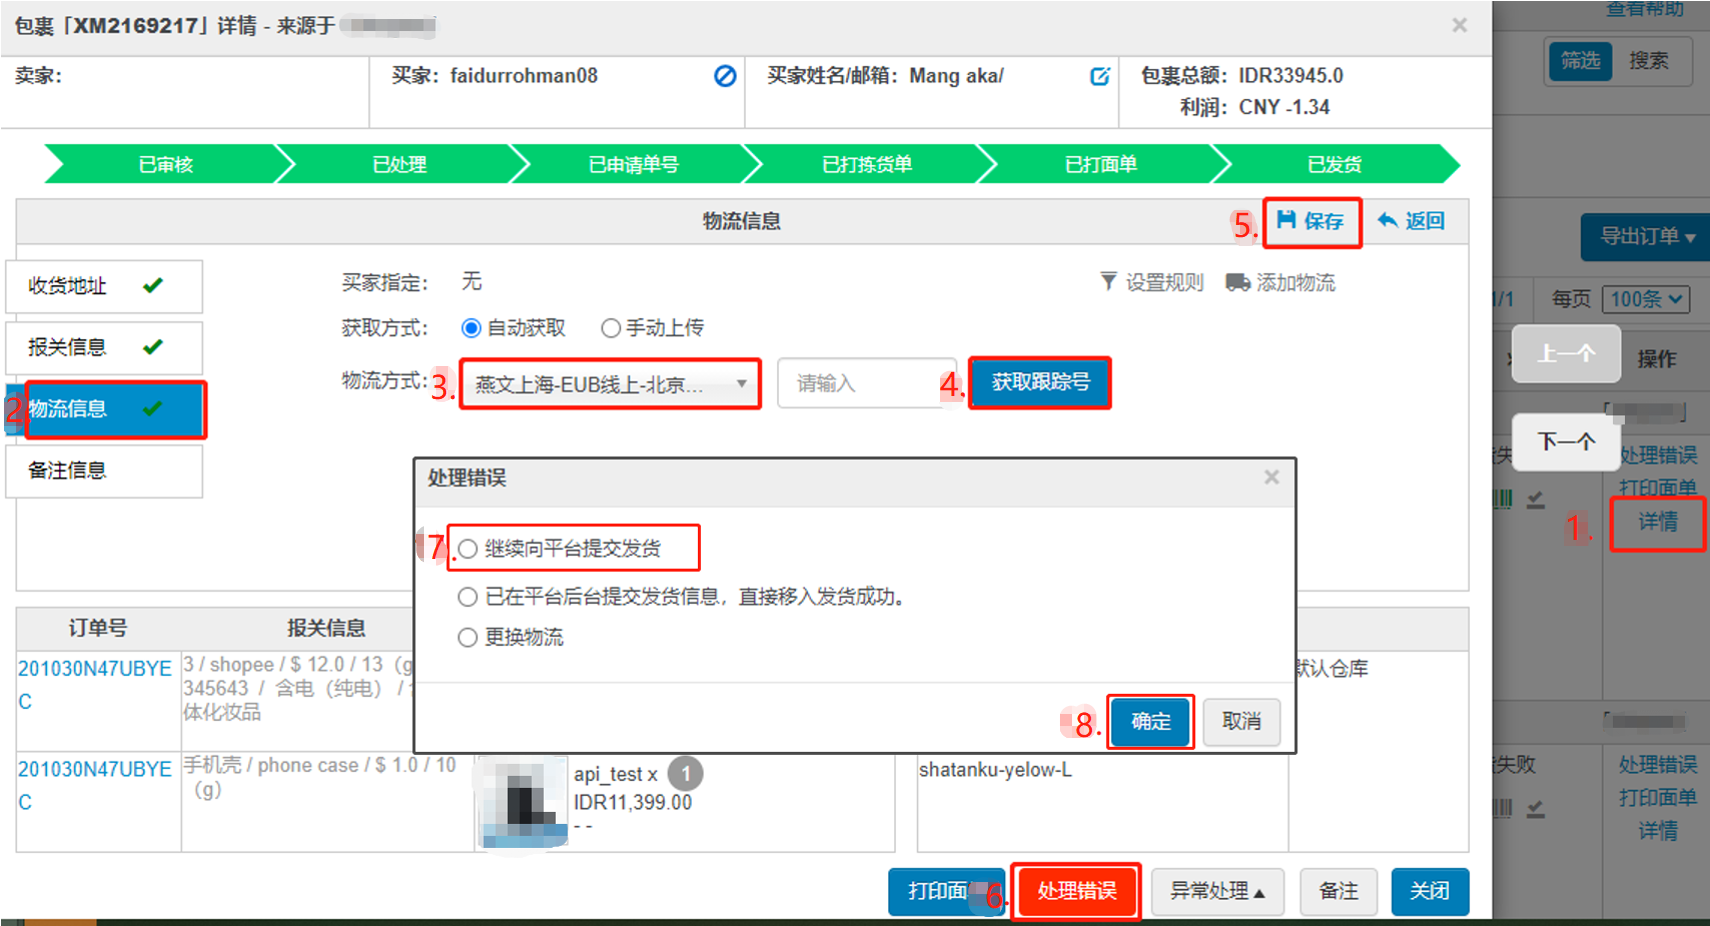Click the 打印面单 button at bottom
Screen dimensions: 1710x926
click(x=946, y=890)
